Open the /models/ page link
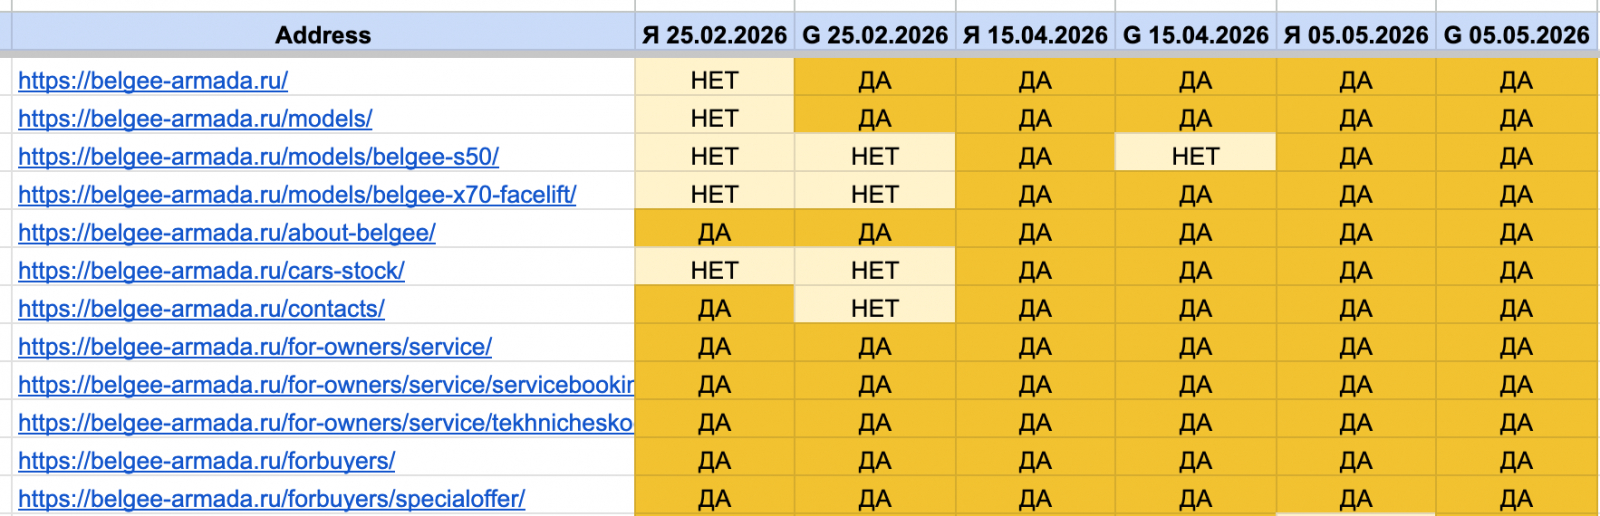Image resolution: width=1600 pixels, height=516 pixels. [195, 118]
